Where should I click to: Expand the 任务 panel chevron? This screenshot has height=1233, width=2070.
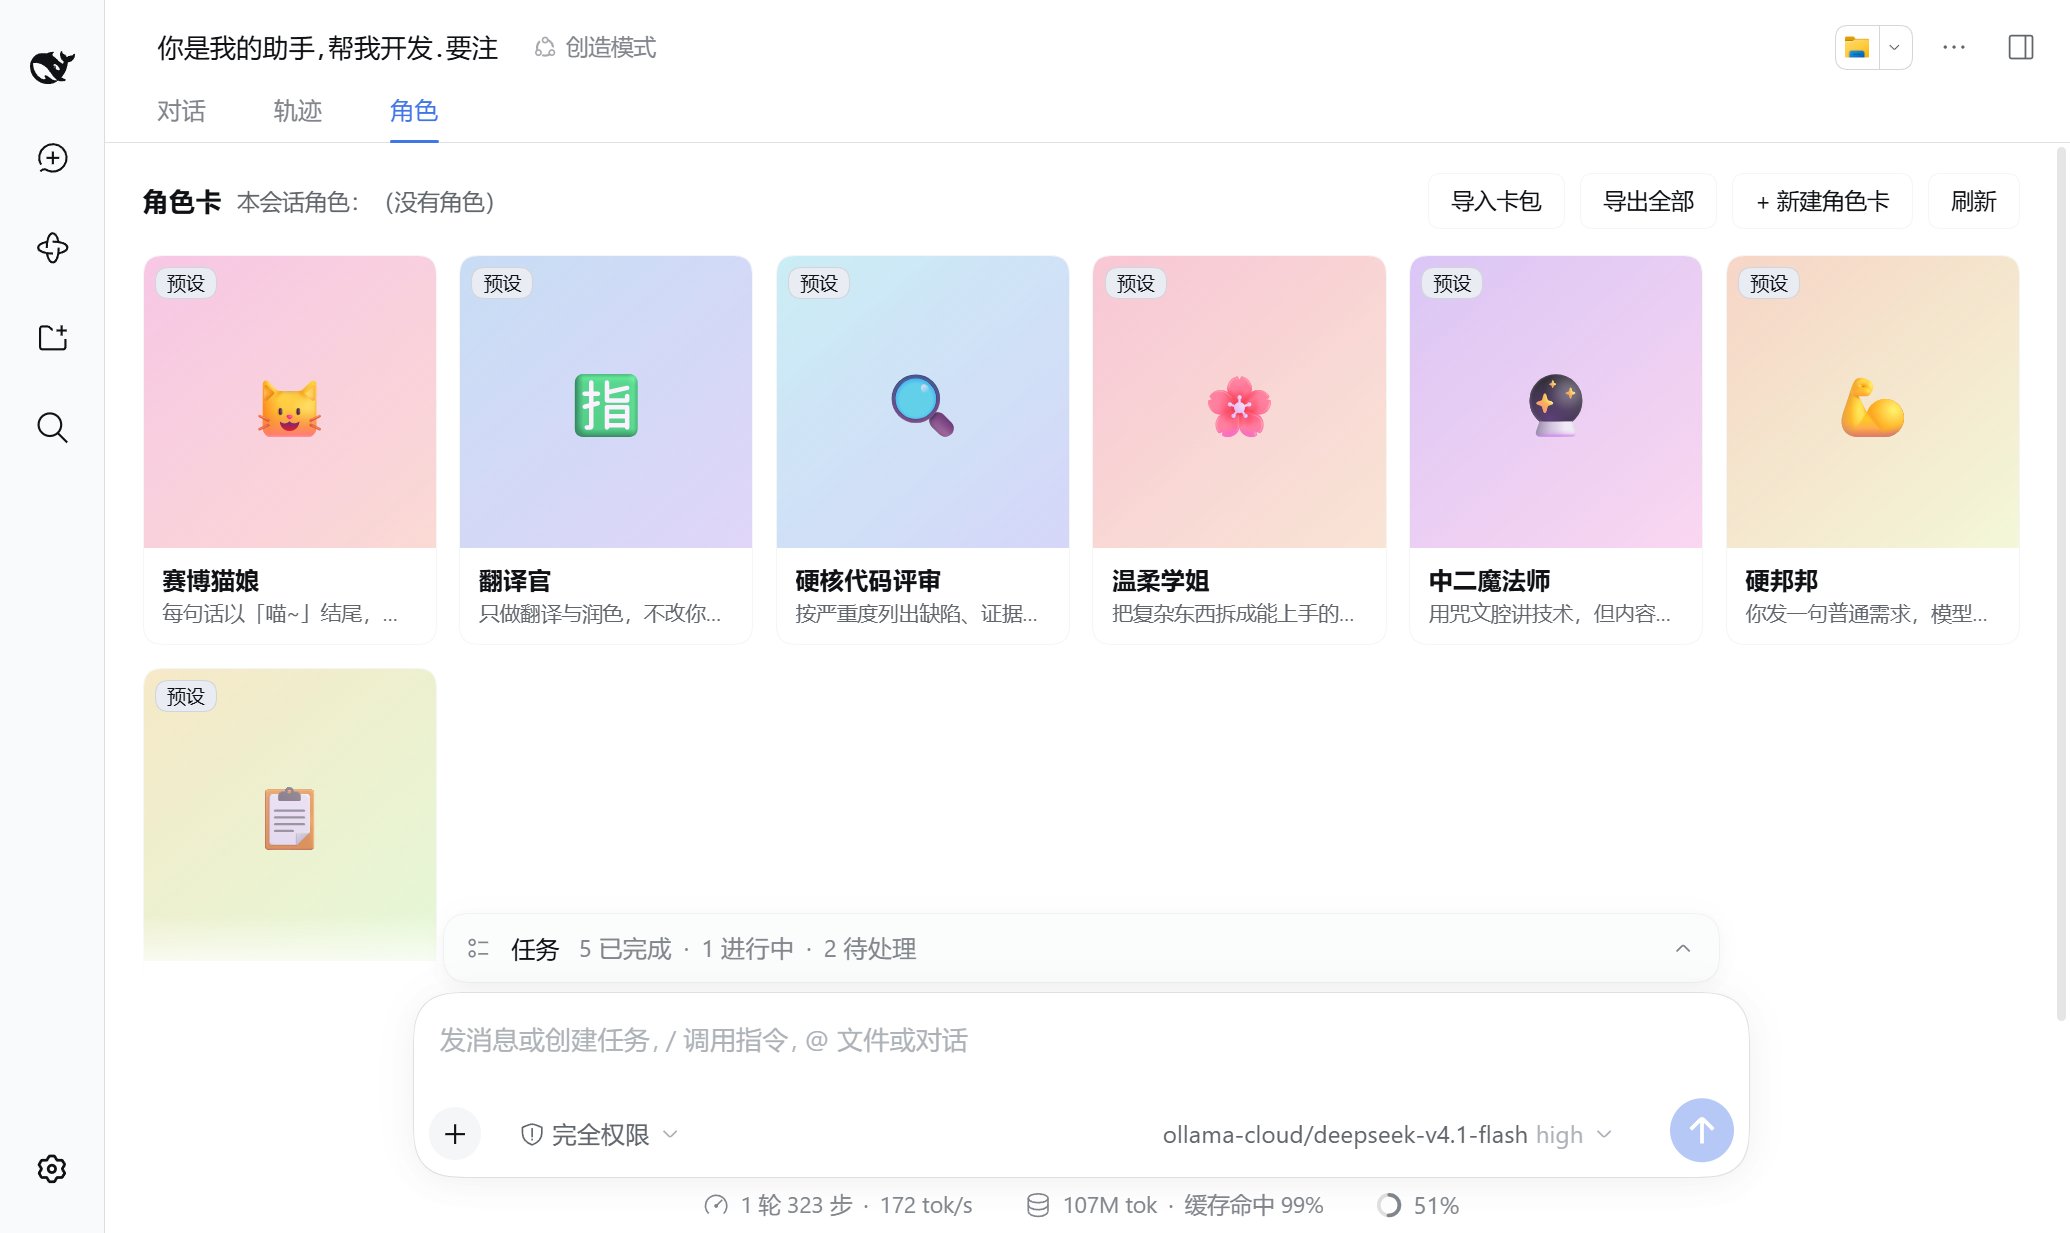pos(1683,949)
